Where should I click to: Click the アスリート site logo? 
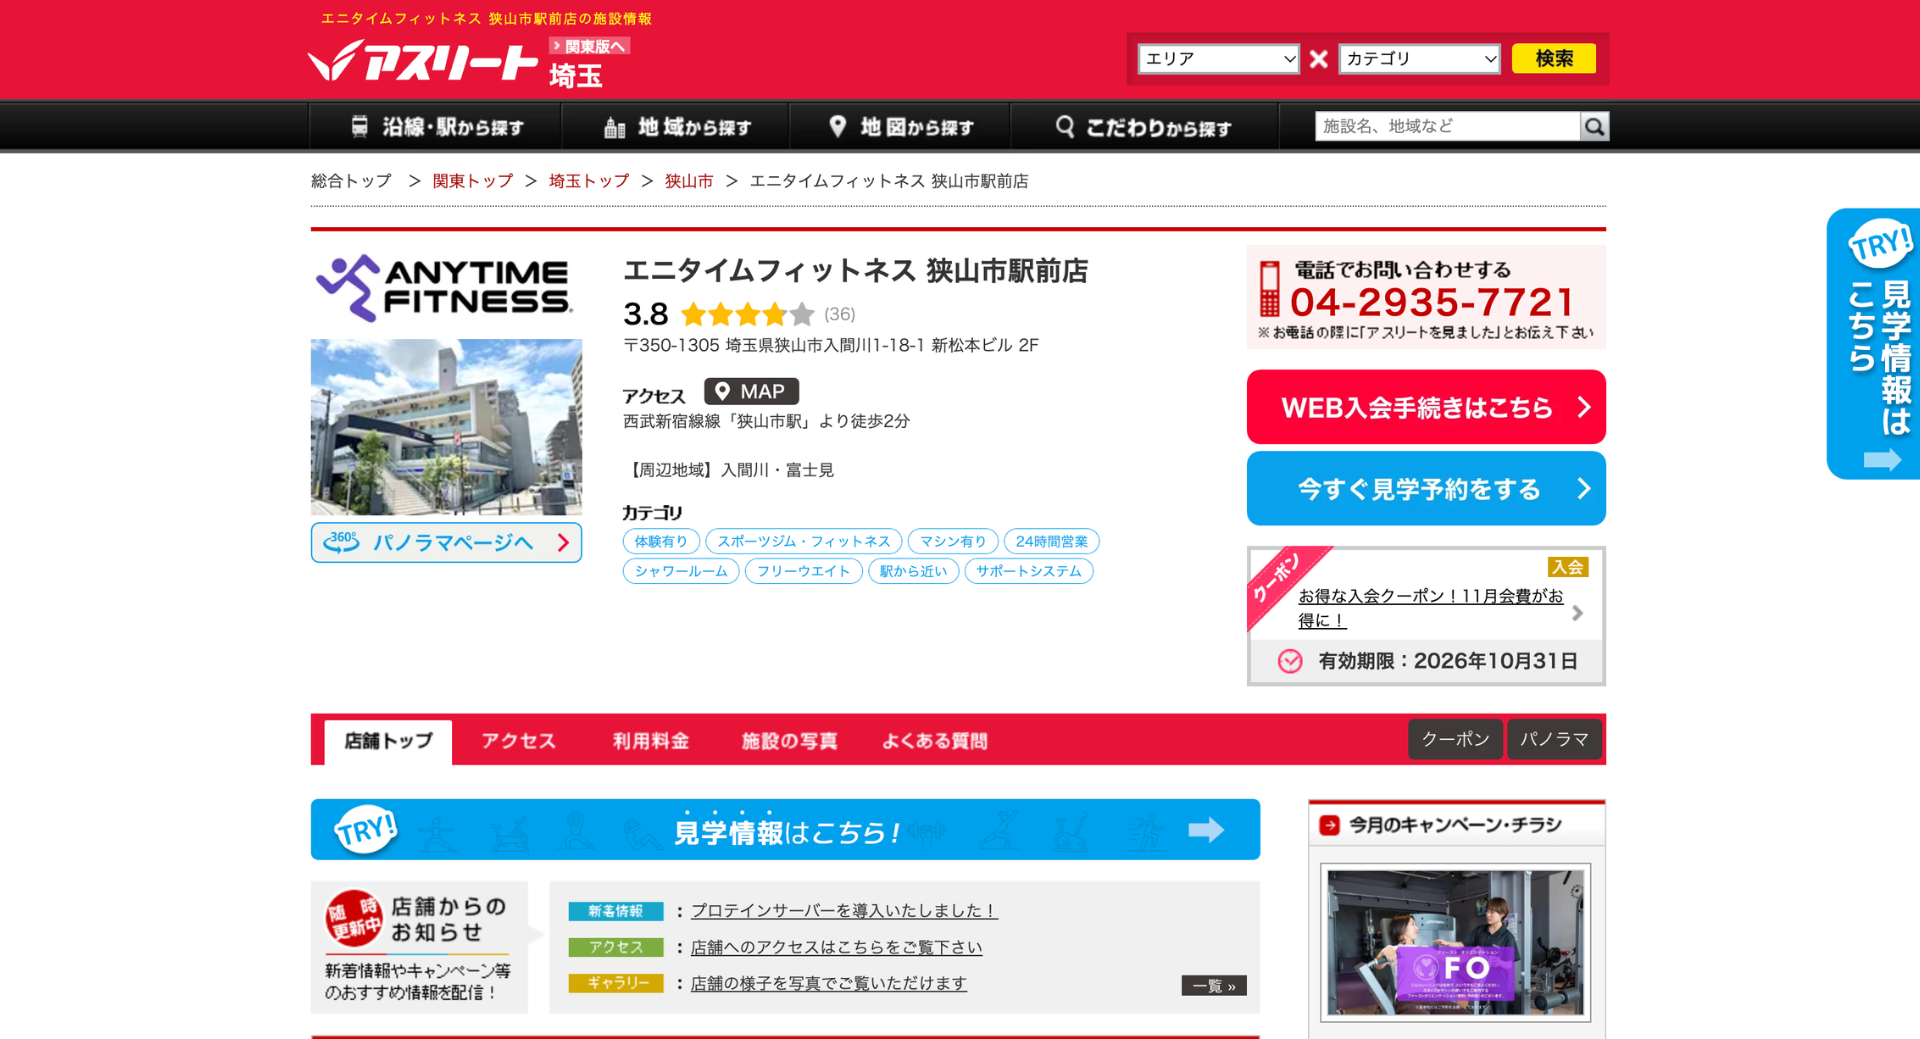422,62
